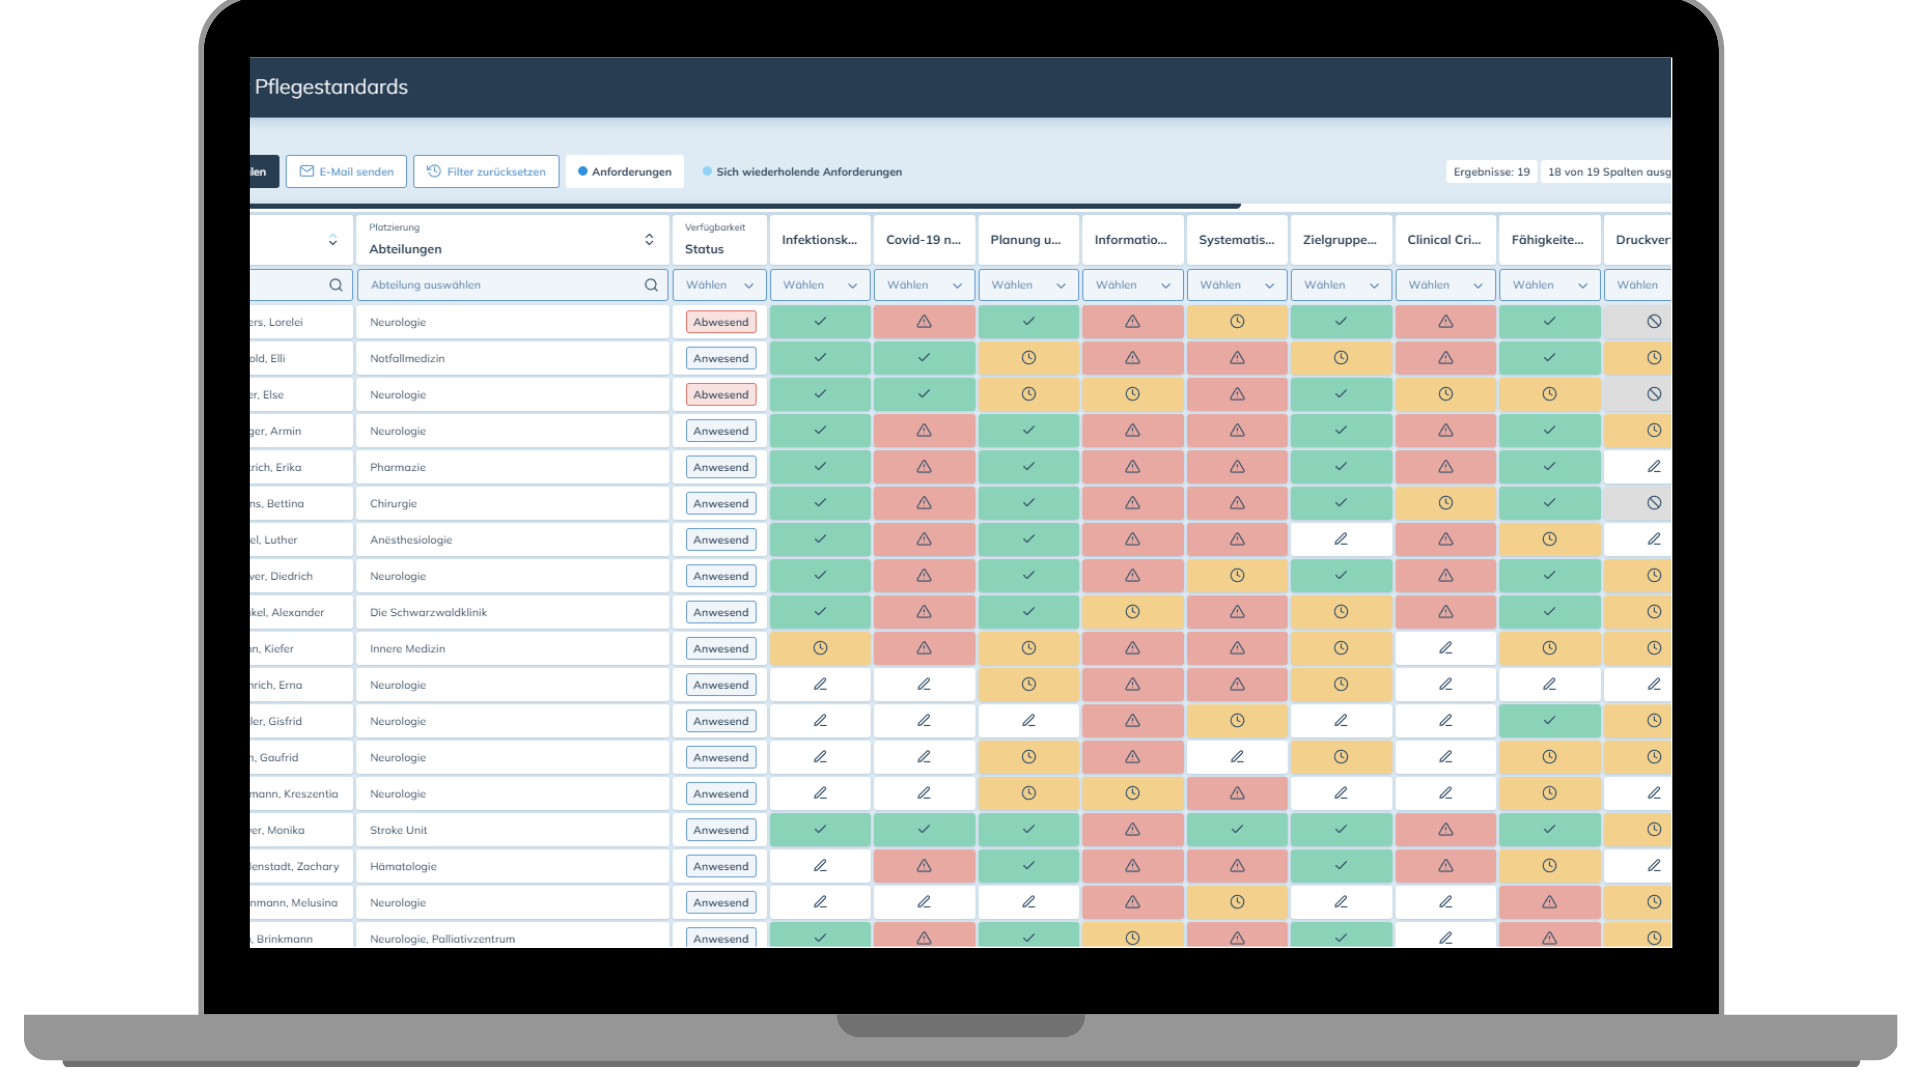Sort by Abteilungen column header
Screen dimensions: 1920x1080
coord(648,240)
